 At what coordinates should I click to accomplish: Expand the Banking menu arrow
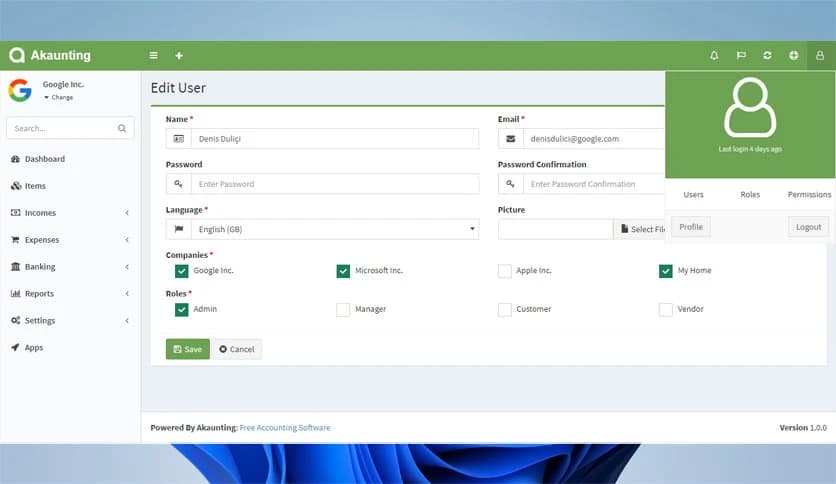click(127, 267)
